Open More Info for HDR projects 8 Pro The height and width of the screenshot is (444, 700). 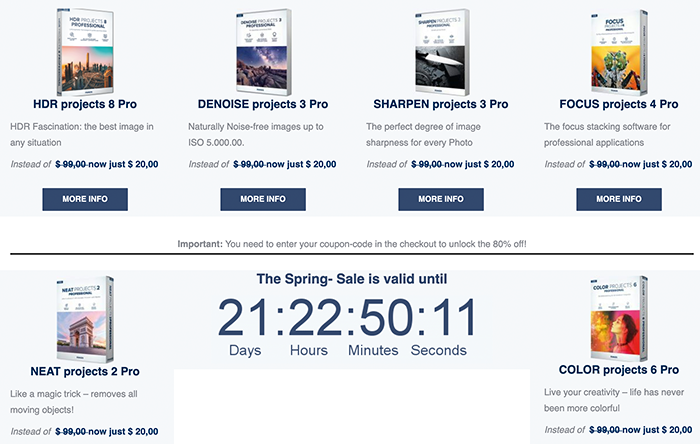[x=85, y=199]
